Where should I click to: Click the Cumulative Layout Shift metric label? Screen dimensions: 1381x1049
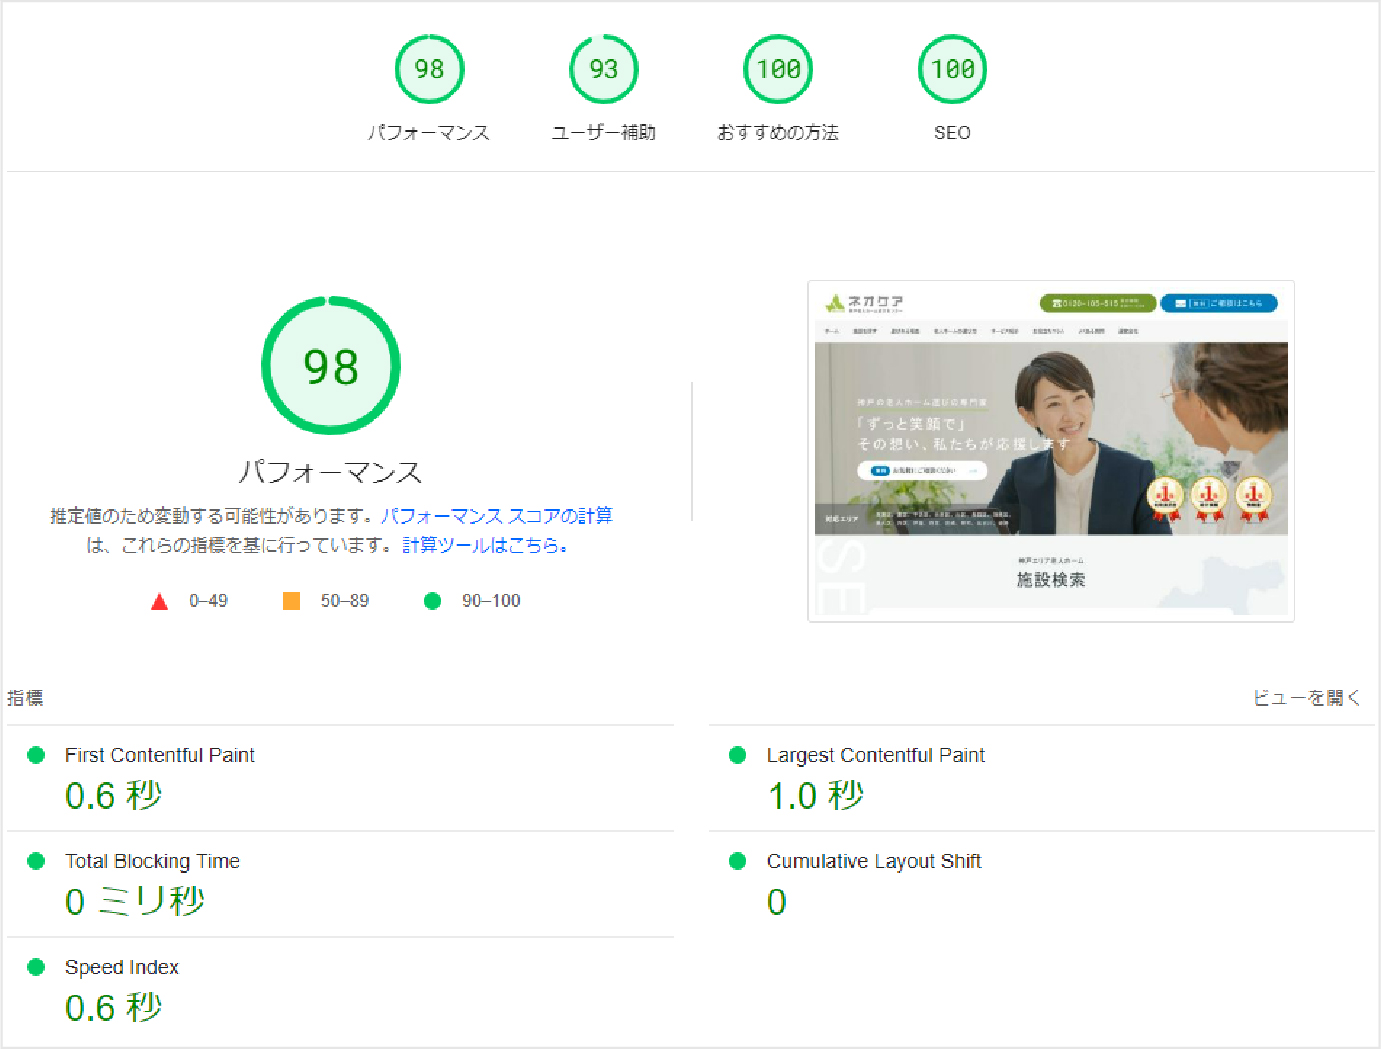[874, 861]
